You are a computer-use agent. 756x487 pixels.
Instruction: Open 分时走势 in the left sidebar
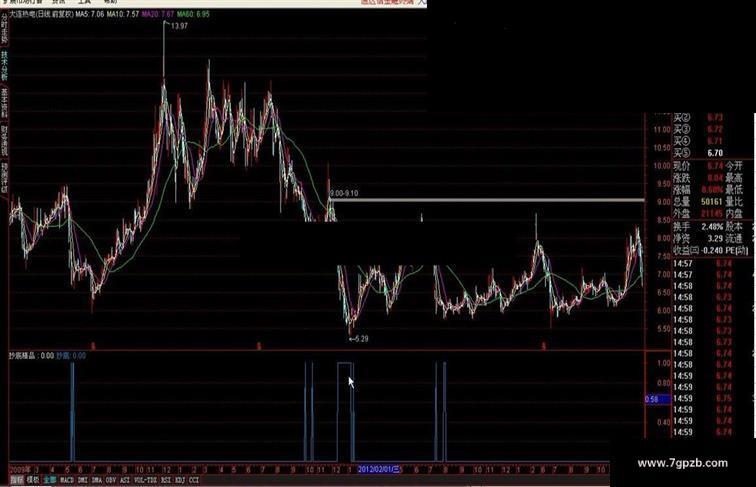pyautogui.click(x=4, y=28)
